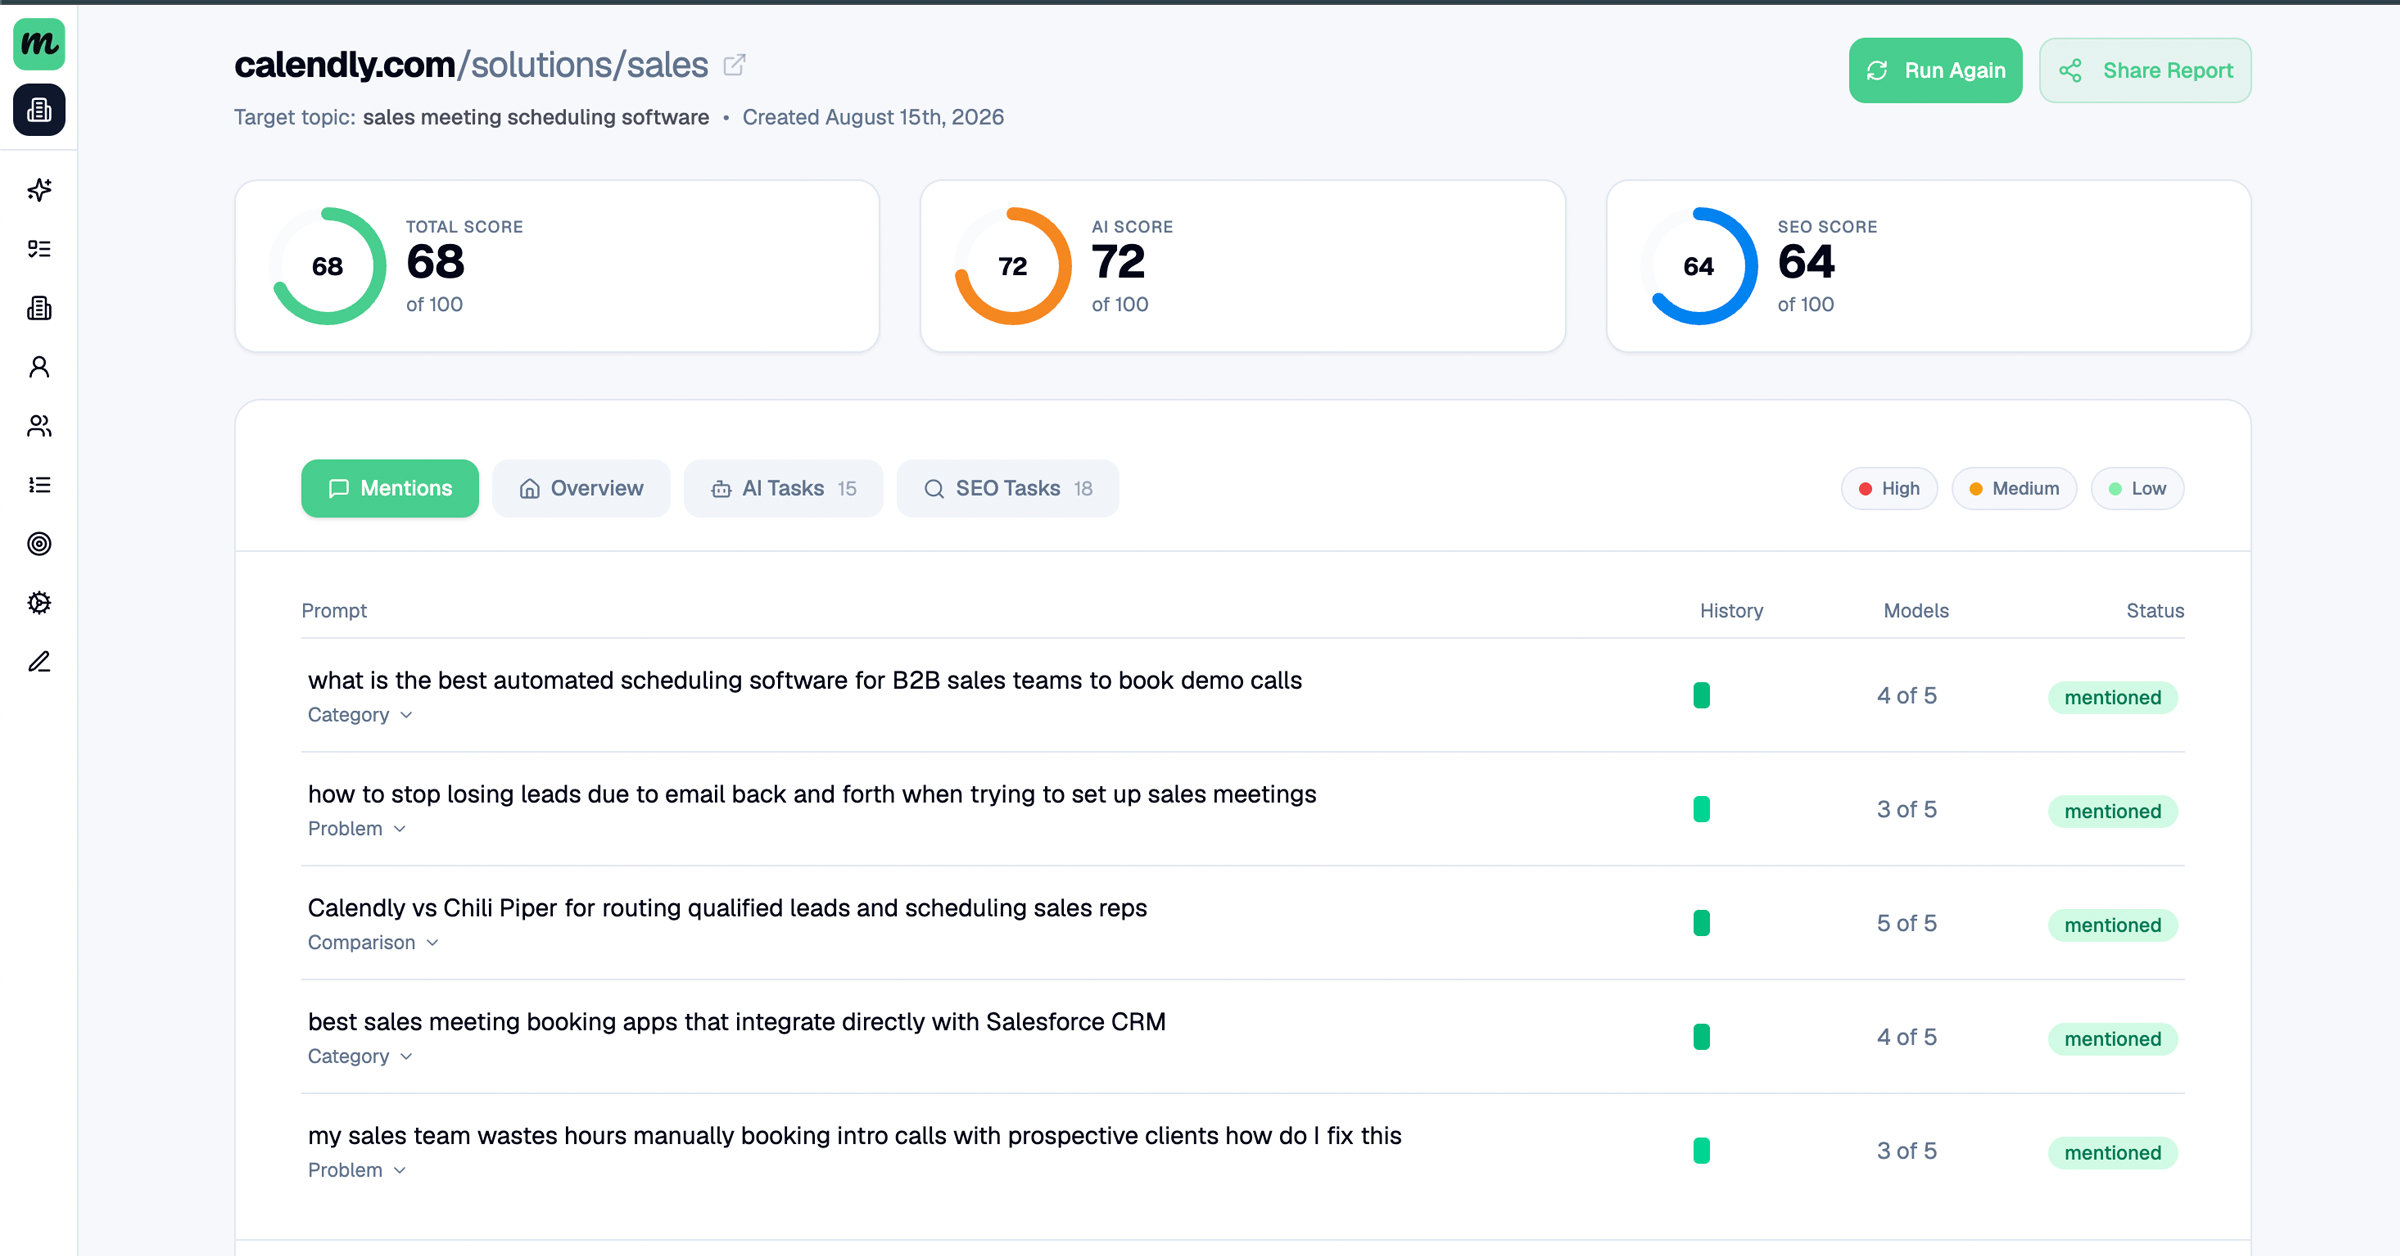Image resolution: width=2400 pixels, height=1256 pixels.
Task: Click the target topic 'sales meeting scheduling software'
Action: point(536,118)
